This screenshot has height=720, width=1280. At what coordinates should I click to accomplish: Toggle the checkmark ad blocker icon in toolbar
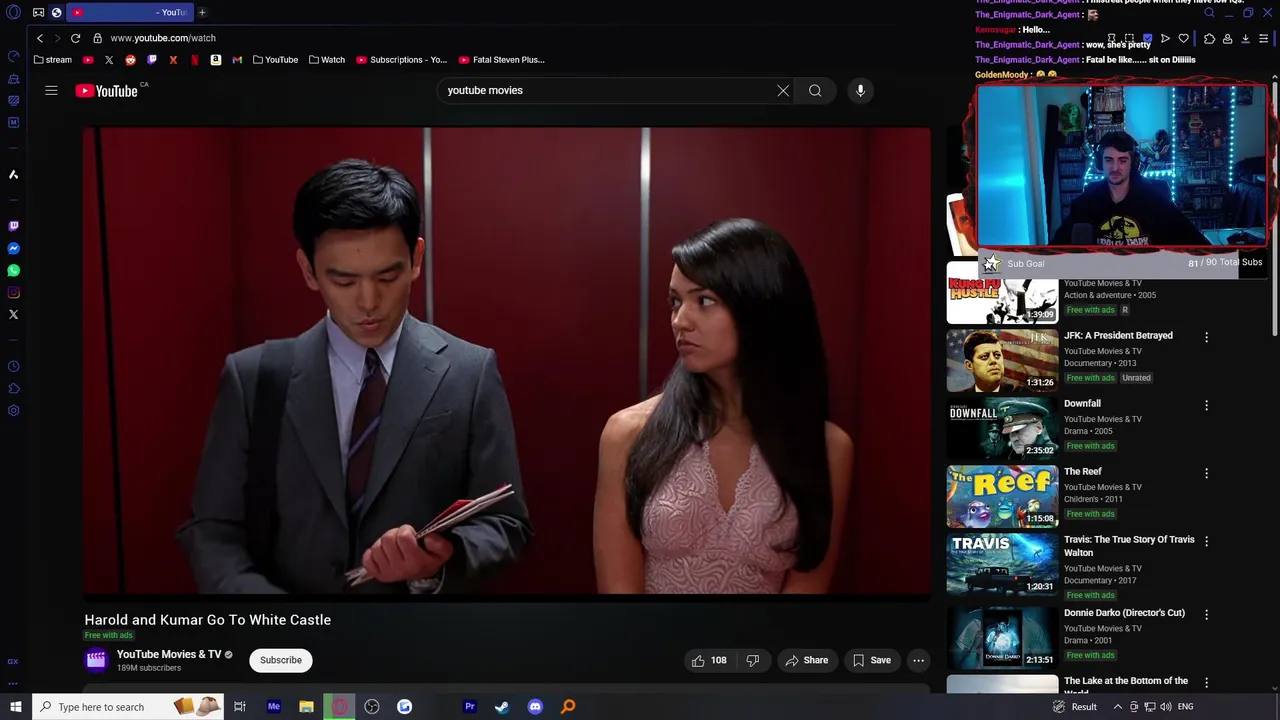point(1147,39)
